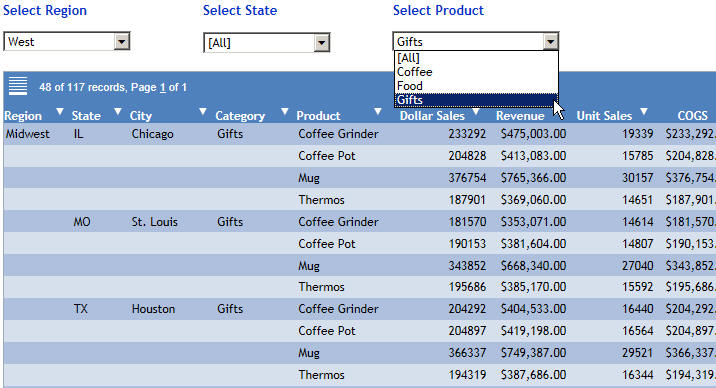Select the highlighted Gifts option
716x388 pixels.
click(x=476, y=100)
